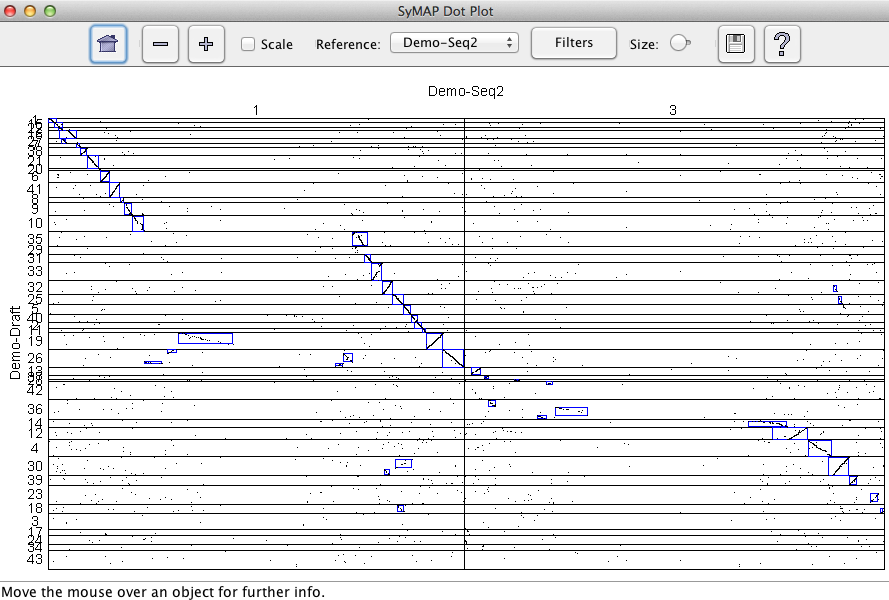889x600 pixels.
Task: Click the Demo-Draft vertical axis label
Action: pos(15,343)
